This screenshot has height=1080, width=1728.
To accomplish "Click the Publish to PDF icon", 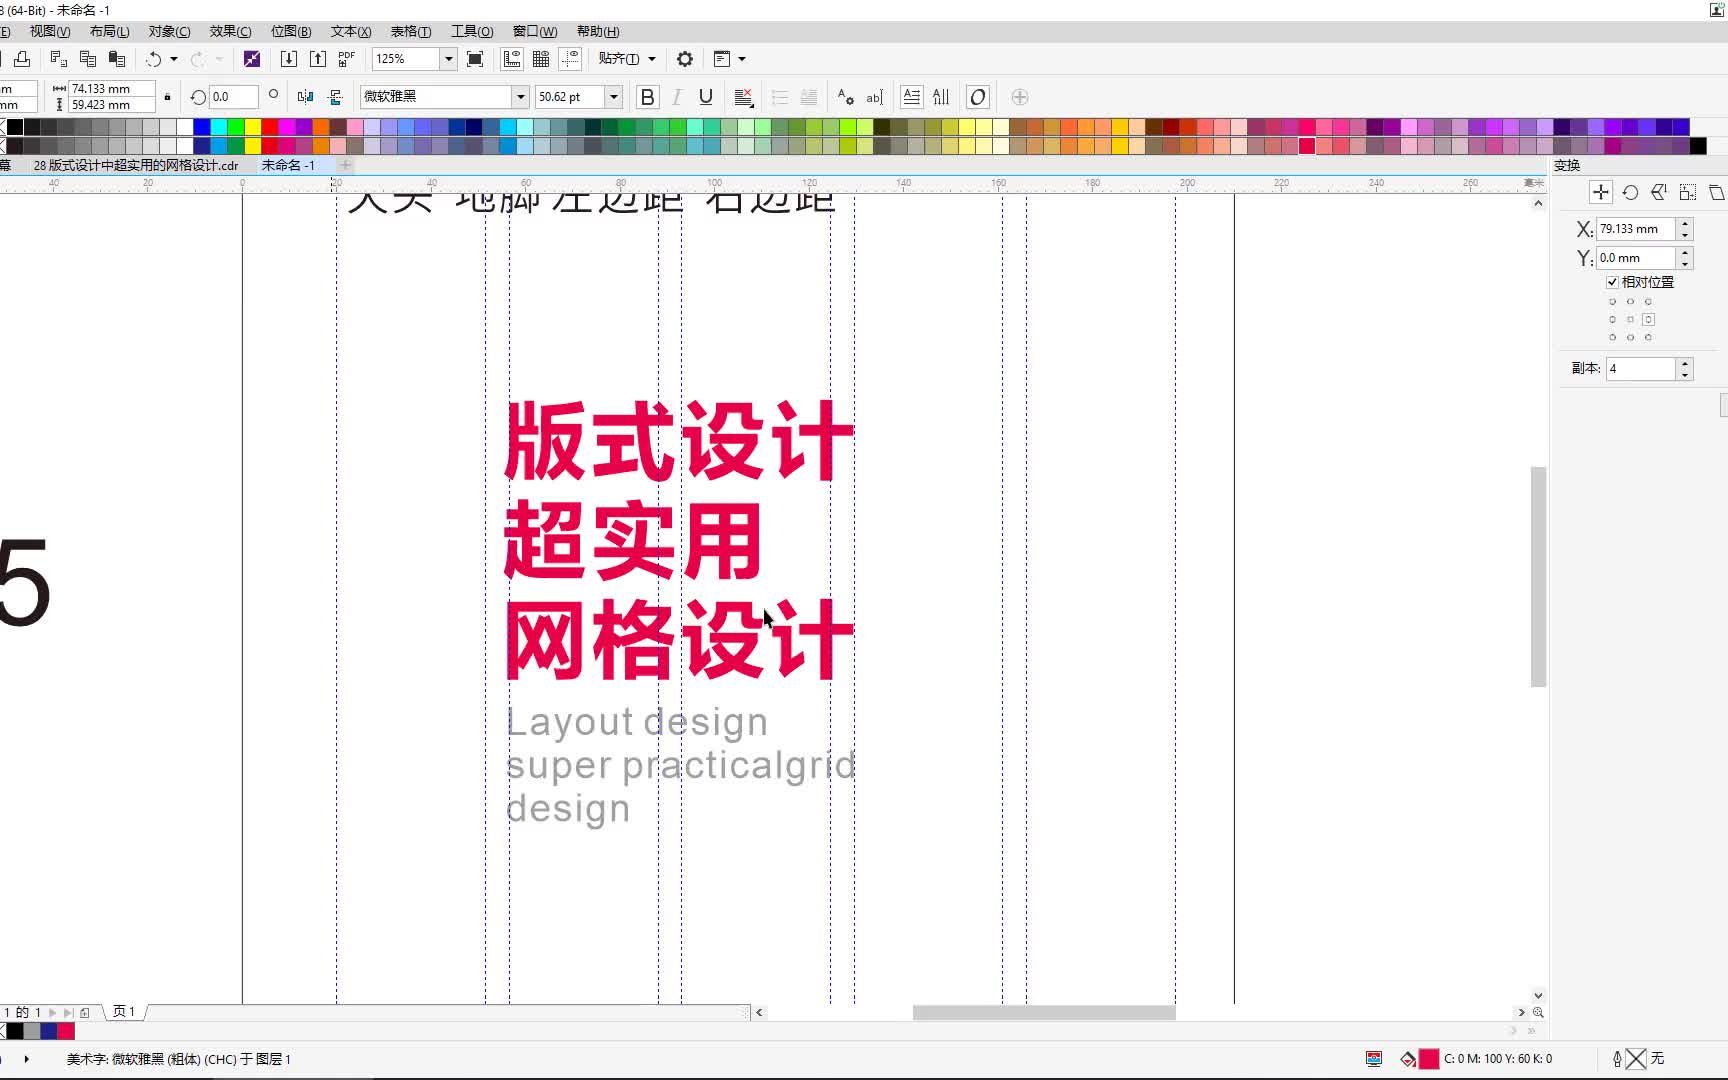I will click(x=346, y=59).
